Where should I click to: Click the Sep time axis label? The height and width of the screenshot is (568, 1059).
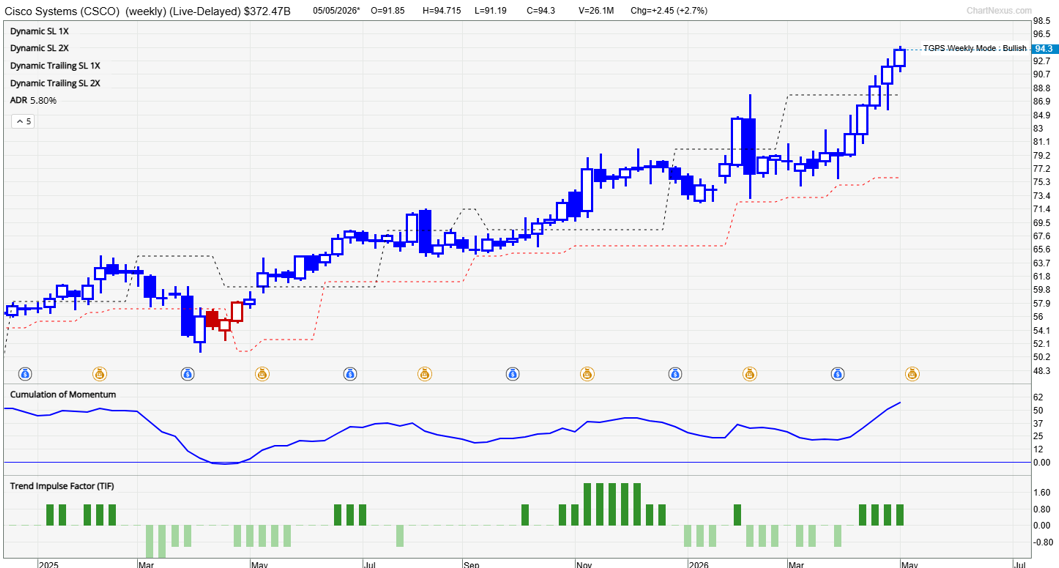[x=472, y=564]
